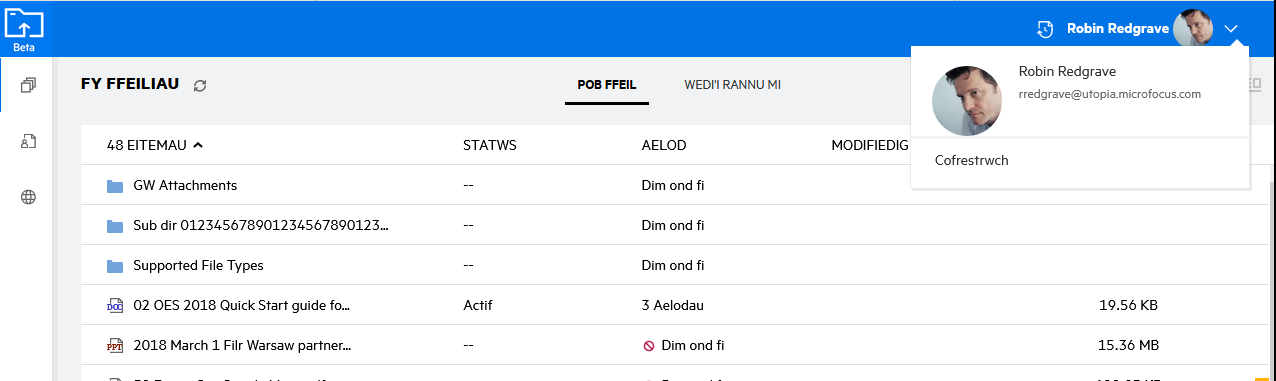Open the Supported File Types folder
The image size is (1276, 381).
(x=198, y=266)
